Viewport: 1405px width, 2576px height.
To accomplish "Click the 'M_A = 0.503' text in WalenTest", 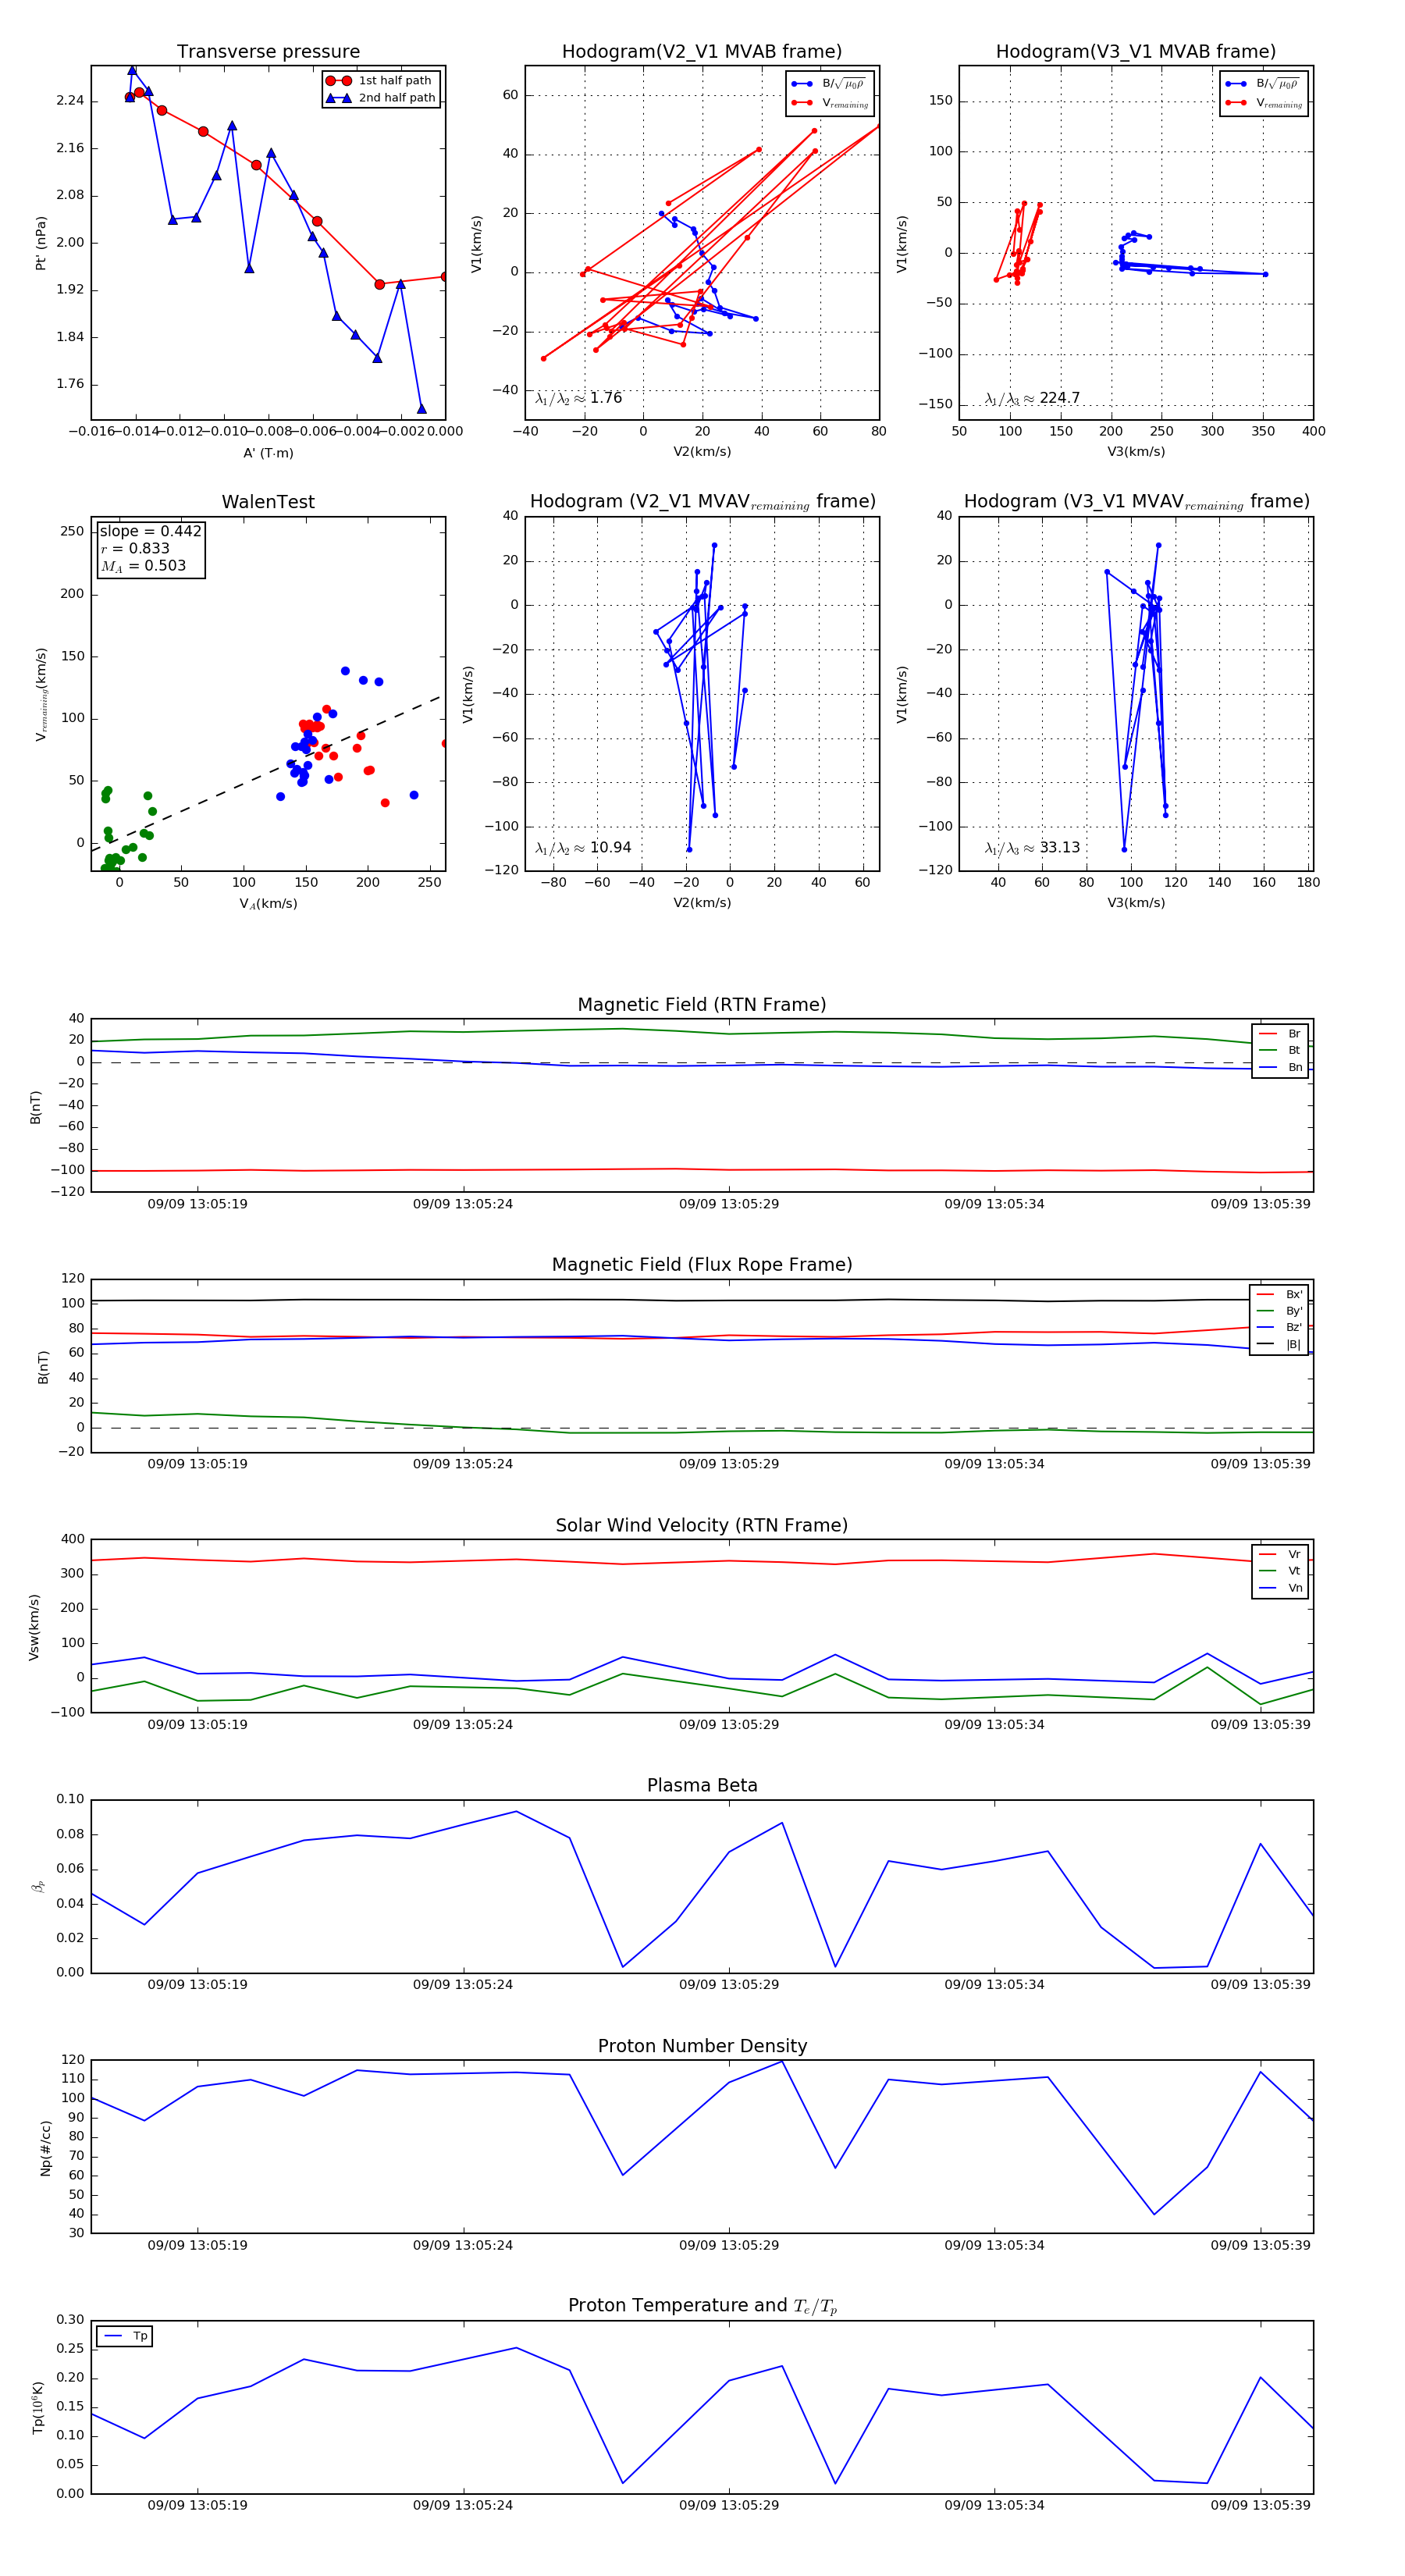I will click(x=143, y=566).
